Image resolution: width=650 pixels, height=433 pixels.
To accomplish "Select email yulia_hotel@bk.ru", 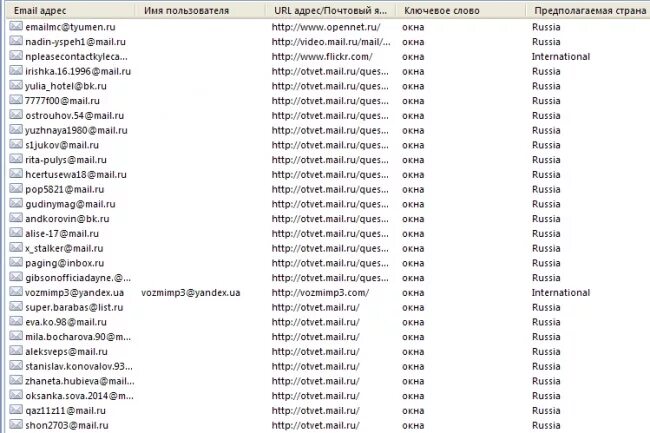I will (x=65, y=86).
